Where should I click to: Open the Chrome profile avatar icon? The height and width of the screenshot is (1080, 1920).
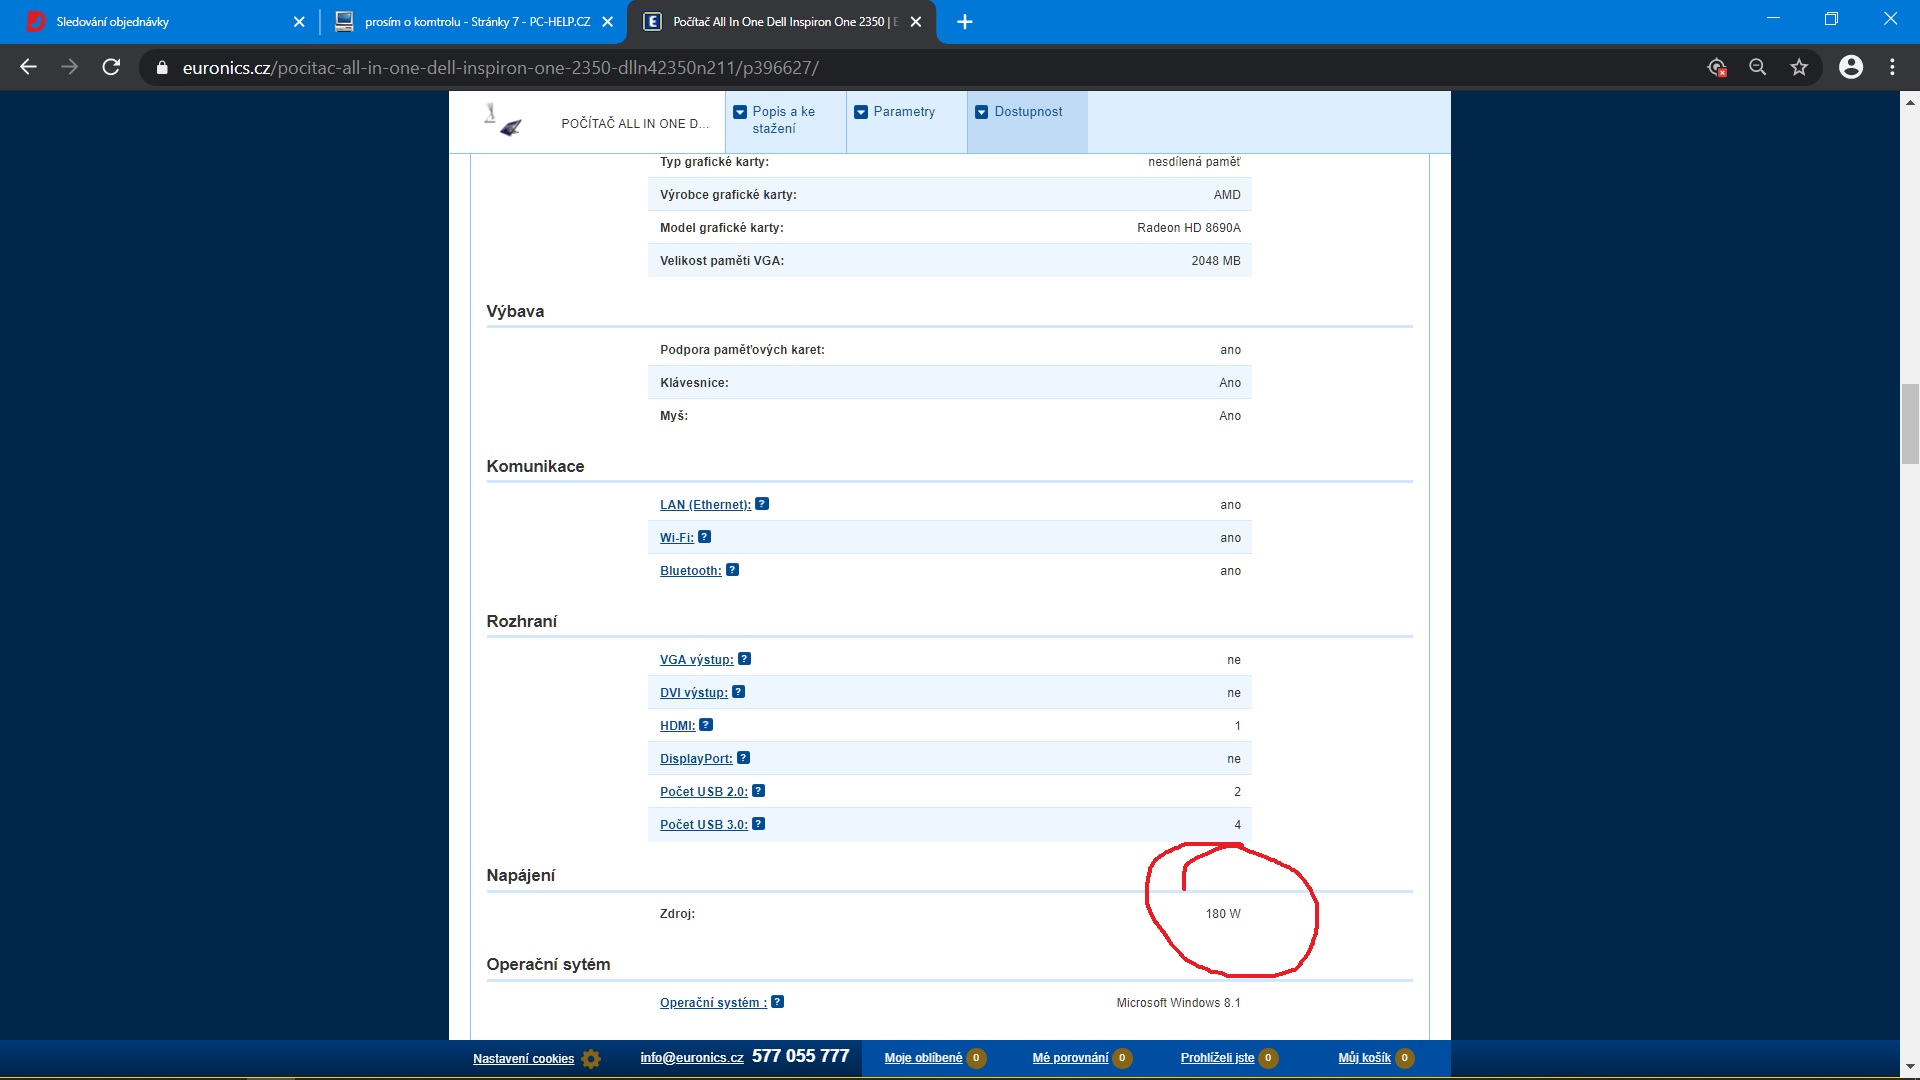(x=1851, y=67)
